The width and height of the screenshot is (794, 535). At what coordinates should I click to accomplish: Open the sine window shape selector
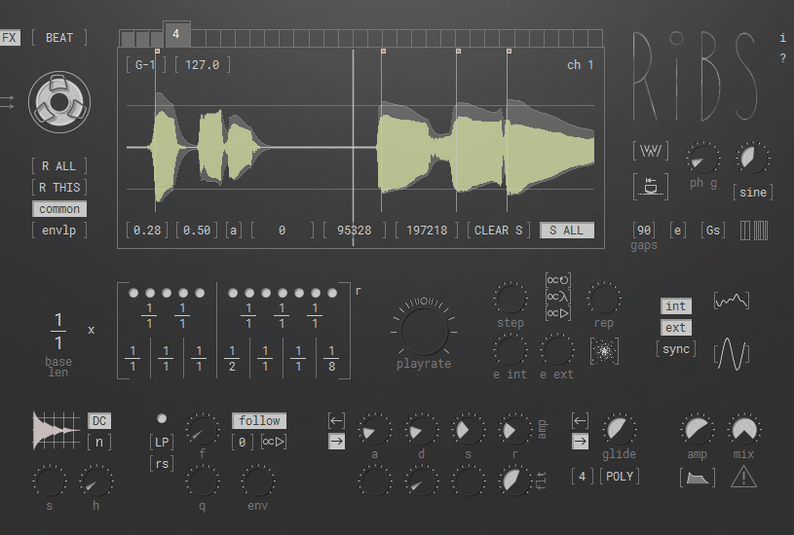[752, 192]
